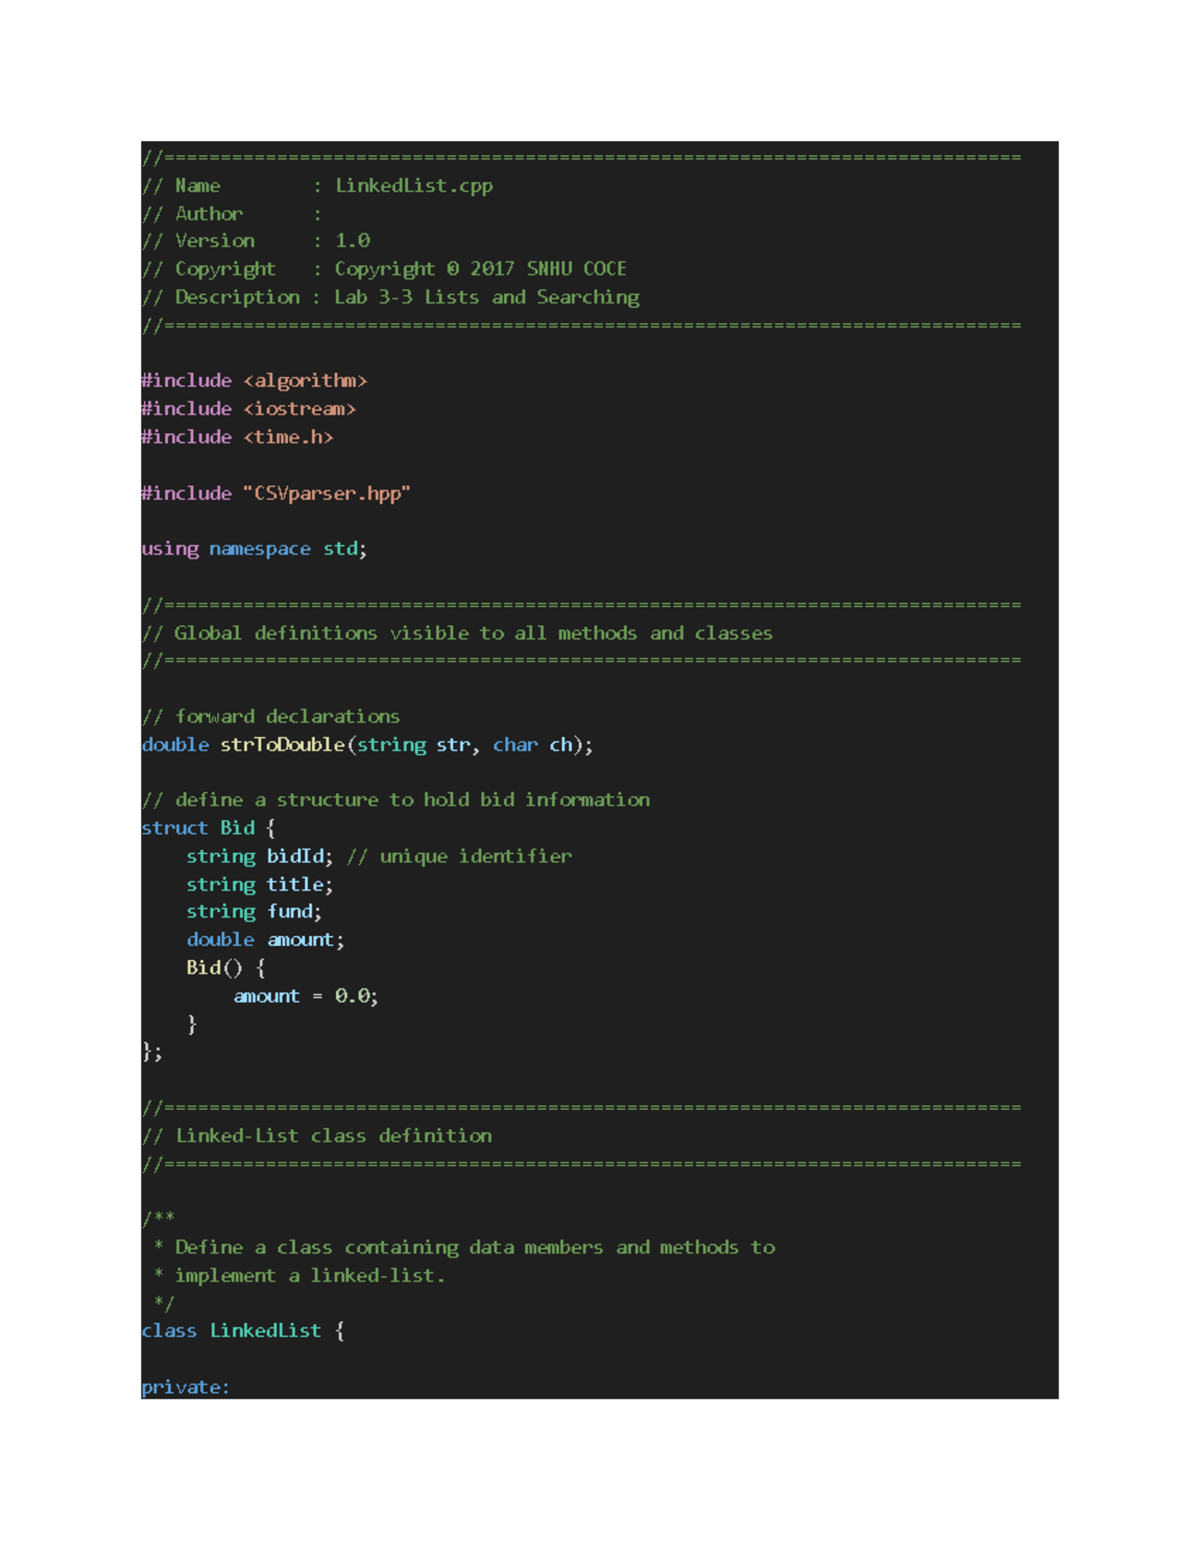Click the "struct Bid {" line
The width and height of the screenshot is (1200, 1553).
[x=208, y=828]
